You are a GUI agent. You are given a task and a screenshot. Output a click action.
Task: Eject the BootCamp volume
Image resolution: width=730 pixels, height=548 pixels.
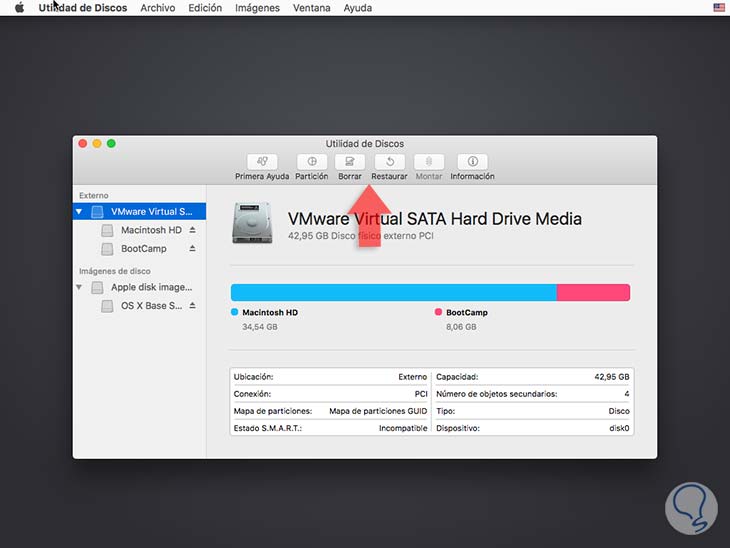pos(192,249)
